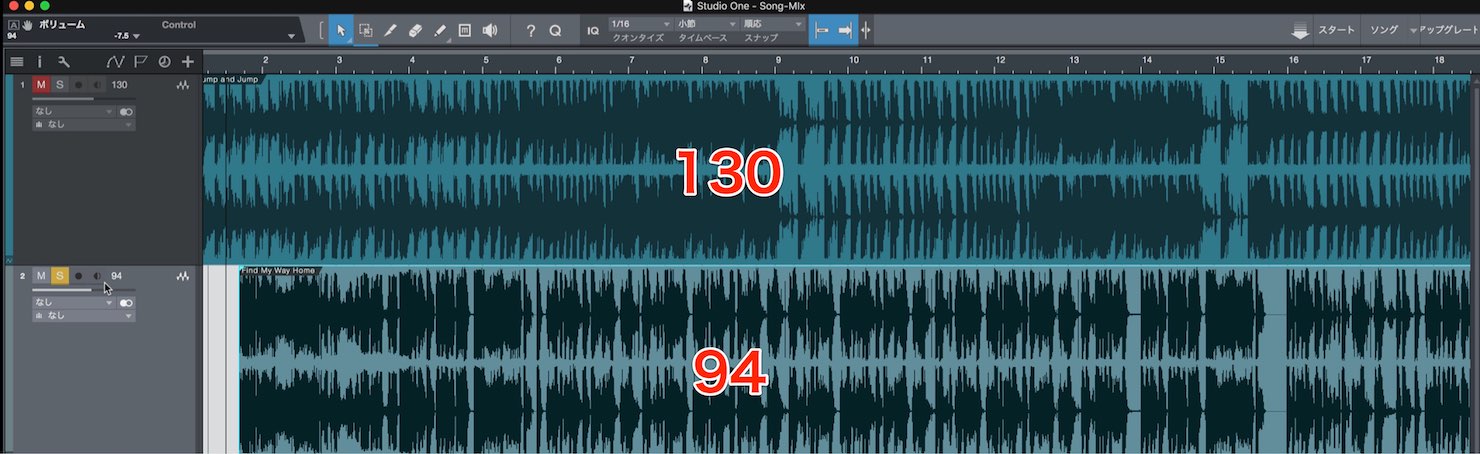Image resolution: width=1480 pixels, height=454 pixels.
Task: Solo track 1 with S button
Action: pyautogui.click(x=59, y=85)
